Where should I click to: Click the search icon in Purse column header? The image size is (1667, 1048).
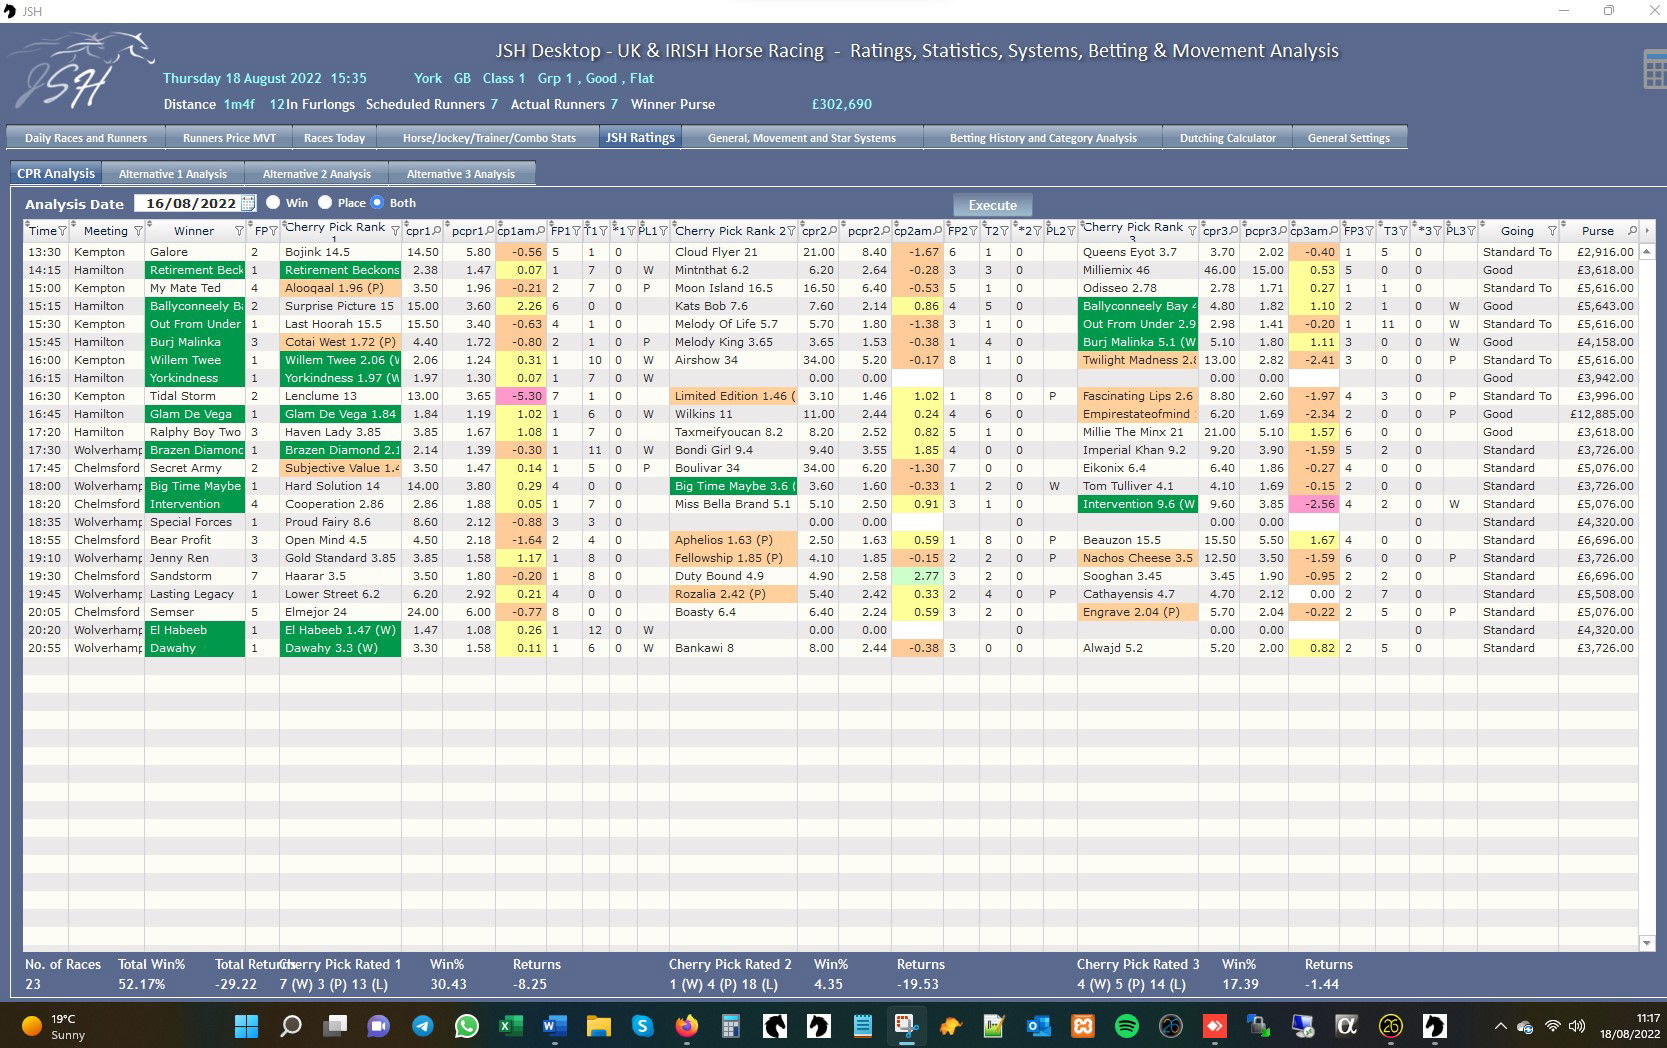point(1632,231)
